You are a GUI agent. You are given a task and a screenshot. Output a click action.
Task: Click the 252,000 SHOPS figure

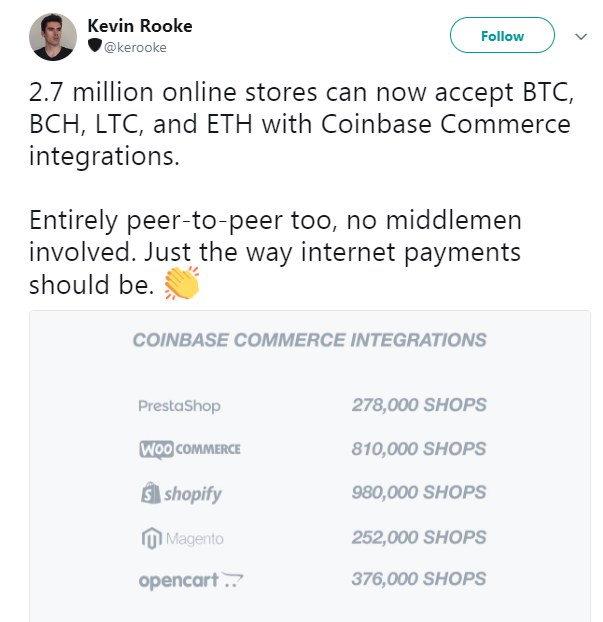point(419,538)
